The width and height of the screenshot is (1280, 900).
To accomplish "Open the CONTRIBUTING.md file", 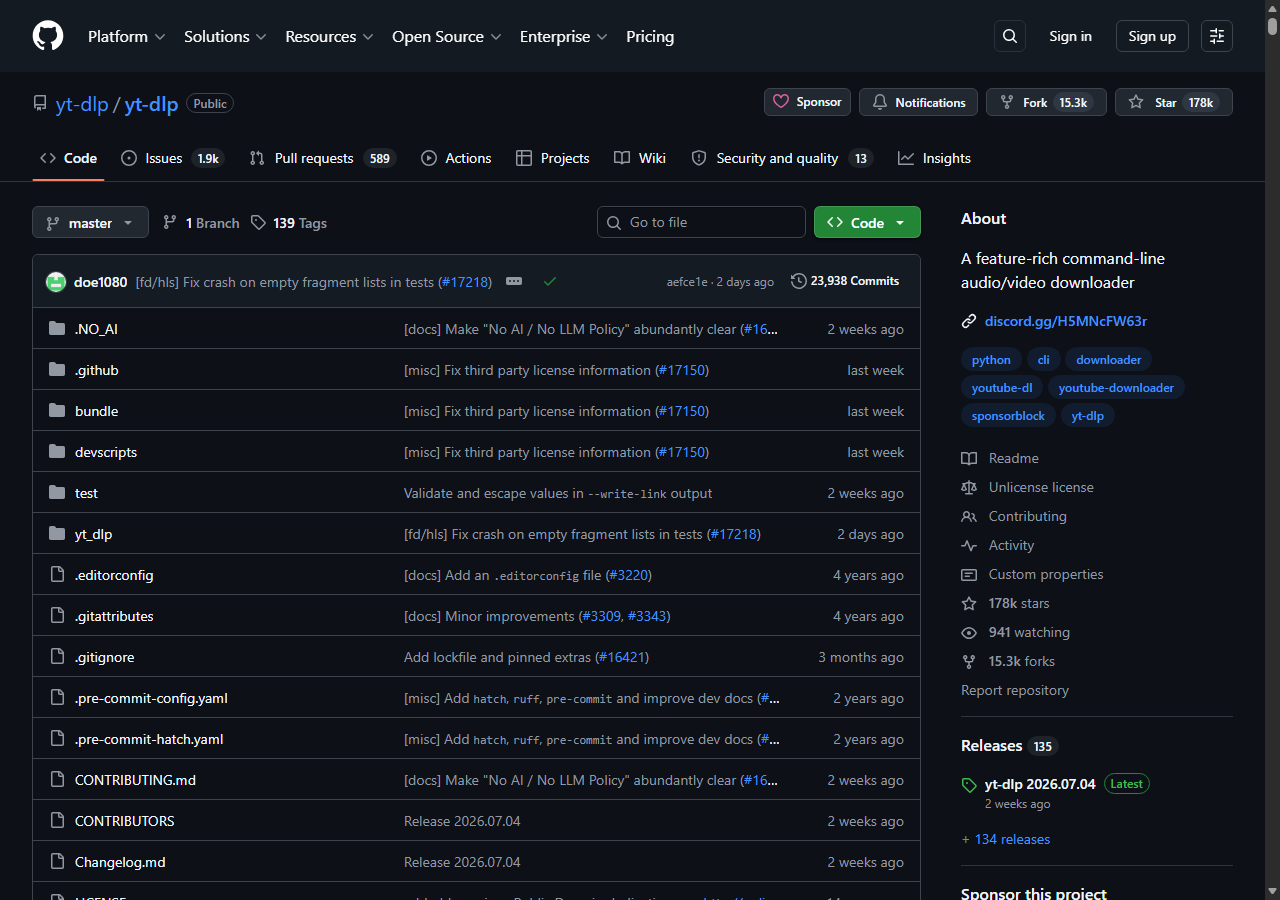I will coord(136,780).
